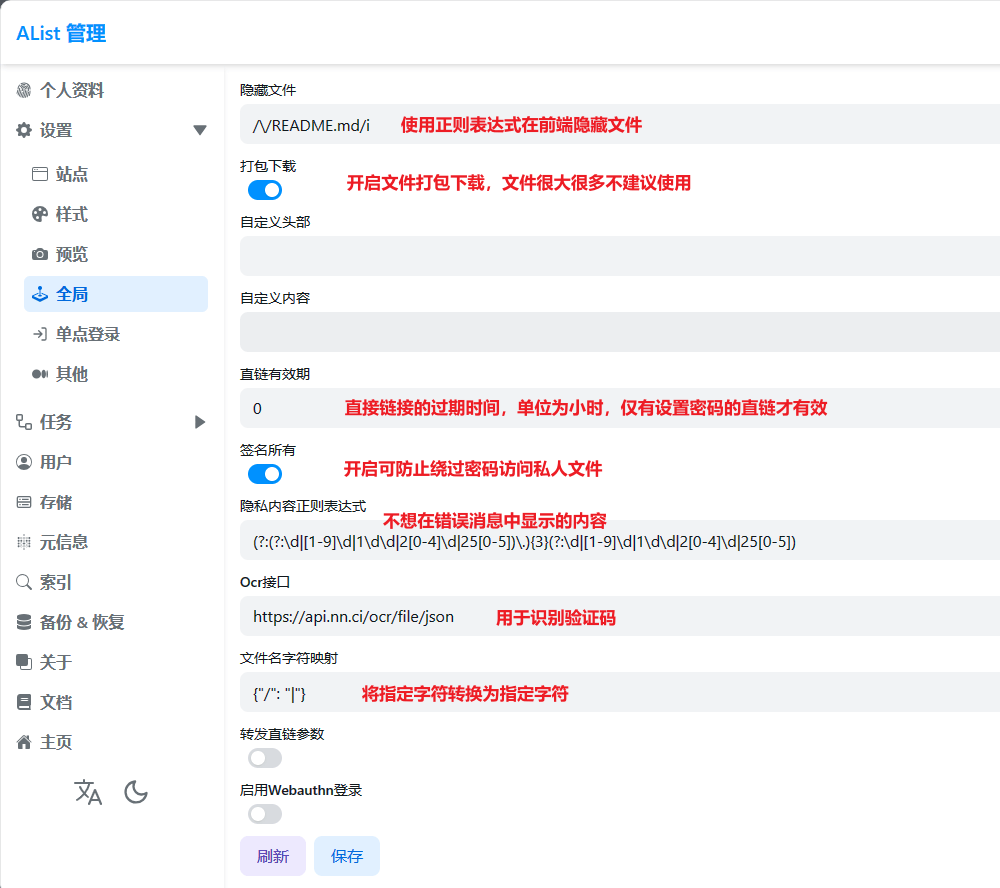Enable the 启用Webauthn登录 switch
This screenshot has width=1000, height=888.
pyautogui.click(x=265, y=814)
